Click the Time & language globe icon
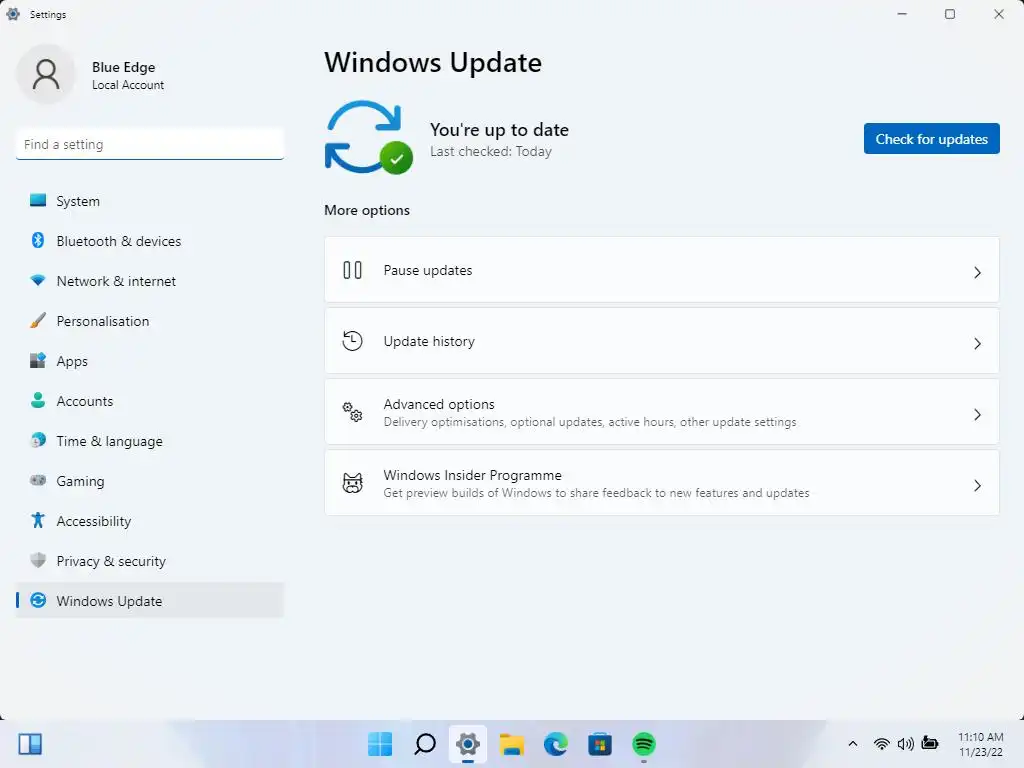Image resolution: width=1024 pixels, height=768 pixels. coord(38,440)
